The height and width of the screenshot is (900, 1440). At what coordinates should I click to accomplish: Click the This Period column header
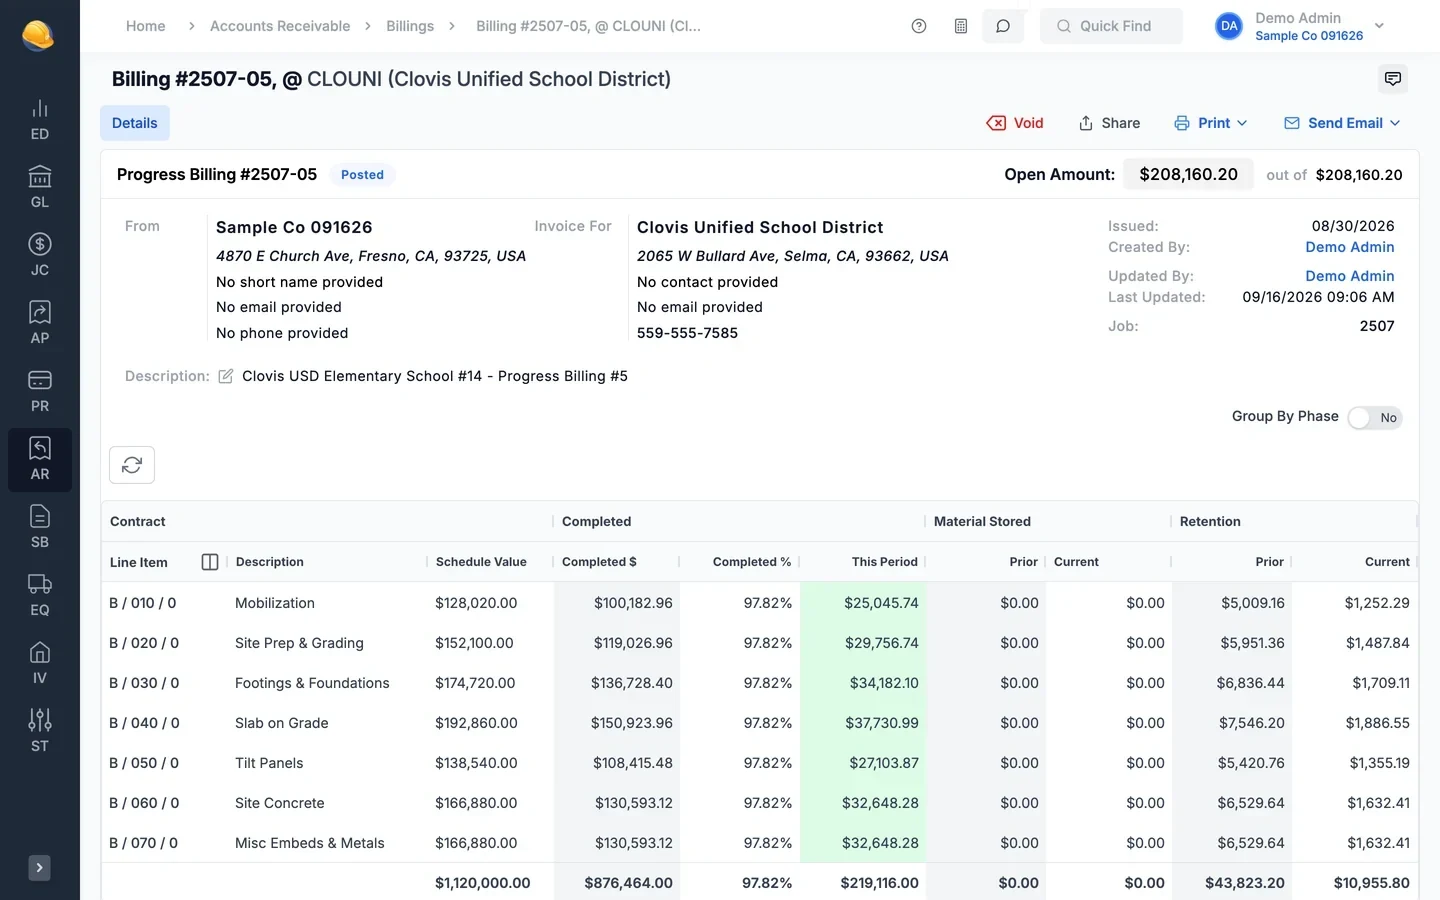pos(885,562)
